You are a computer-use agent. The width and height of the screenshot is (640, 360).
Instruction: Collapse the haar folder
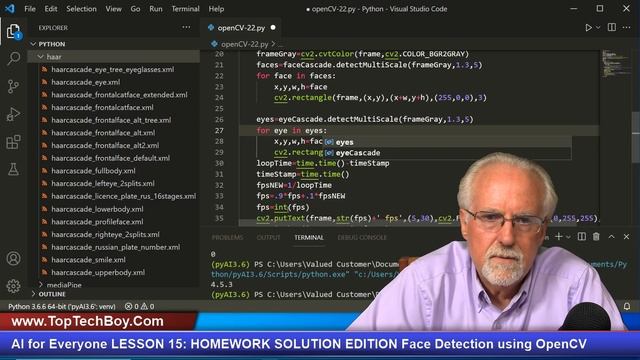[54, 57]
